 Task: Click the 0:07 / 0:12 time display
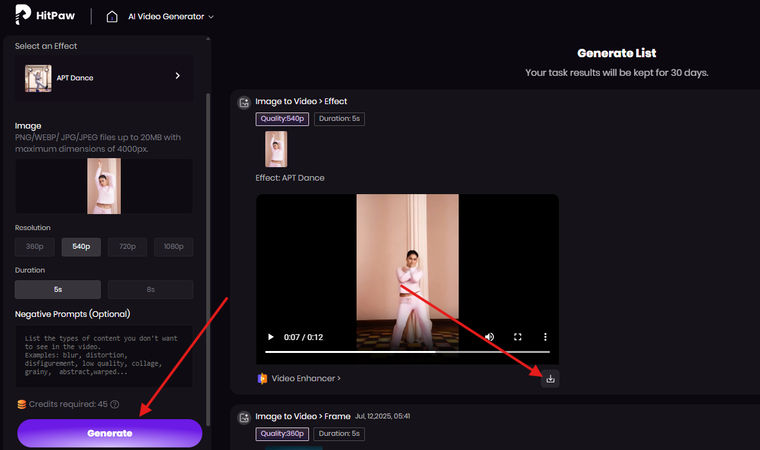point(303,337)
